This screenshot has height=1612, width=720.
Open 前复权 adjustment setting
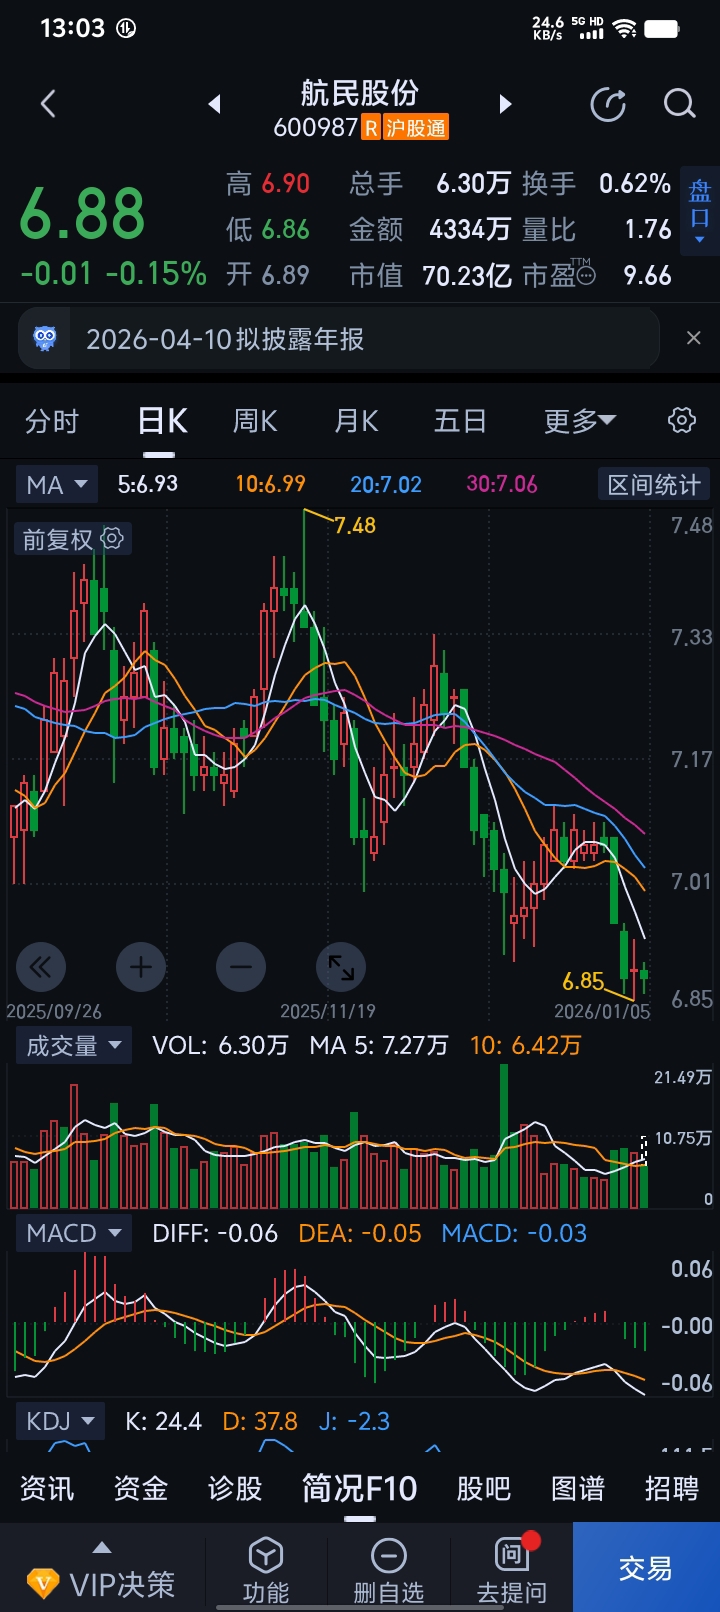72,540
